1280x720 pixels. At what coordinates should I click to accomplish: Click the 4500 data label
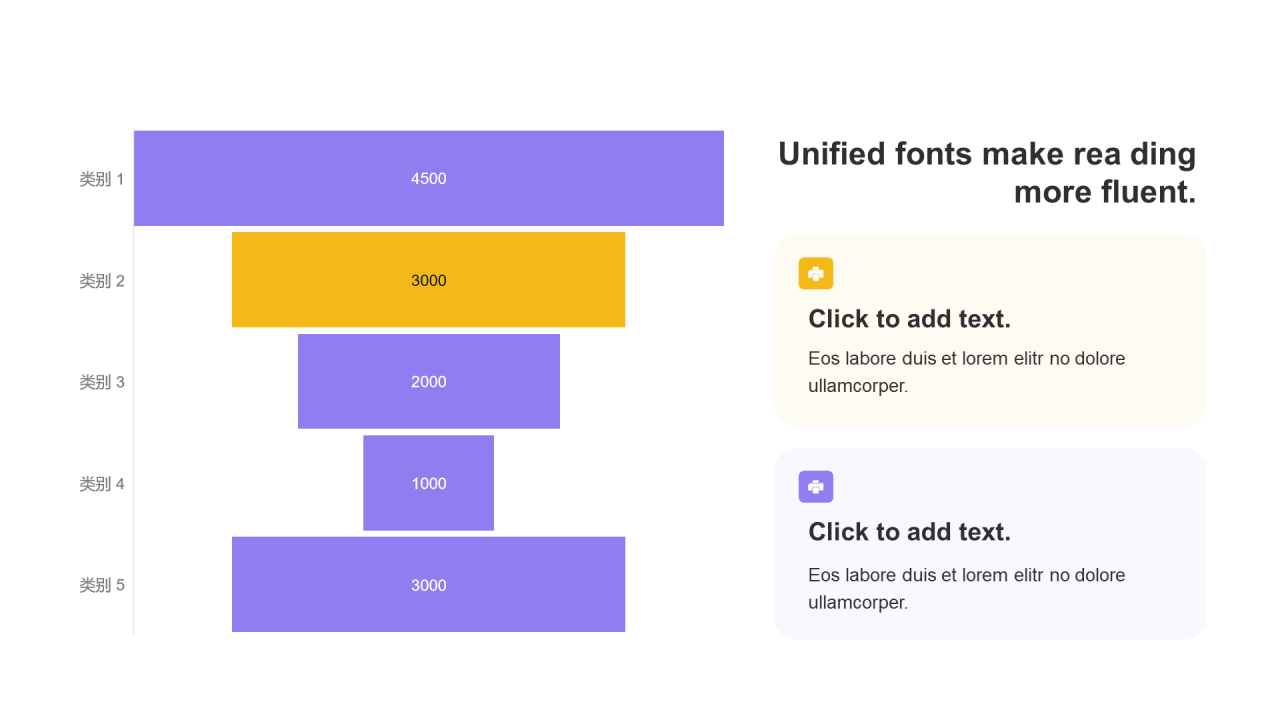(428, 178)
